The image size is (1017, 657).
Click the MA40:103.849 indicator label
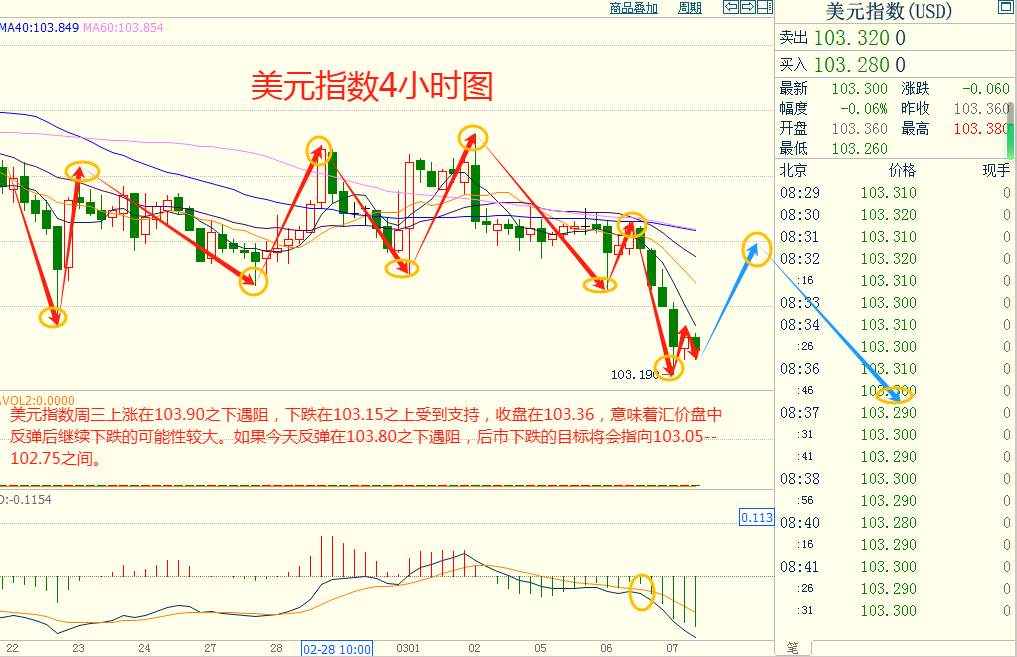(39, 28)
